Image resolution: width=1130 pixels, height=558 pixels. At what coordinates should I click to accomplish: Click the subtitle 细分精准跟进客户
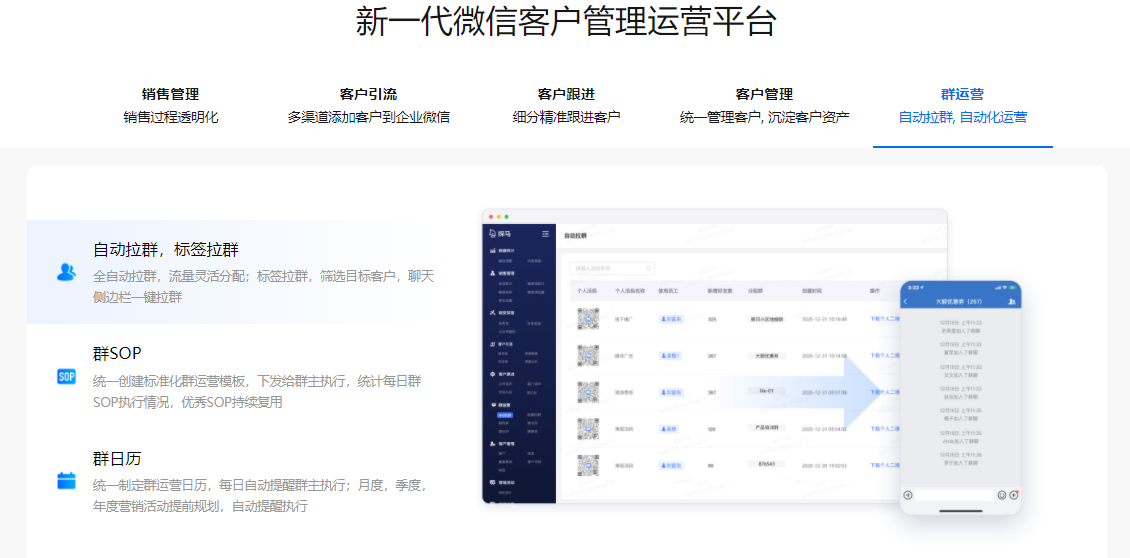click(x=566, y=117)
